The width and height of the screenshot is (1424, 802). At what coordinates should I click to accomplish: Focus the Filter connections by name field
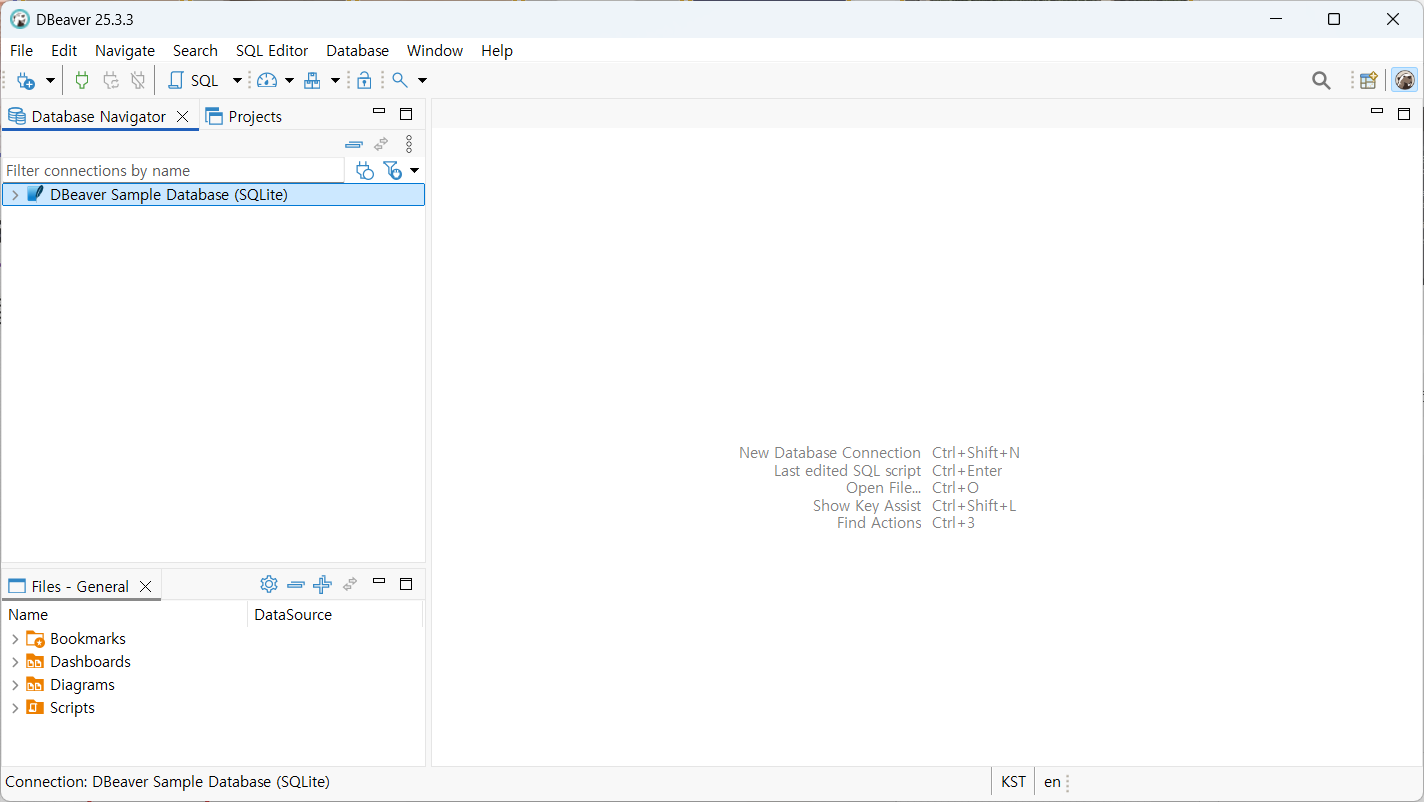[x=174, y=171]
